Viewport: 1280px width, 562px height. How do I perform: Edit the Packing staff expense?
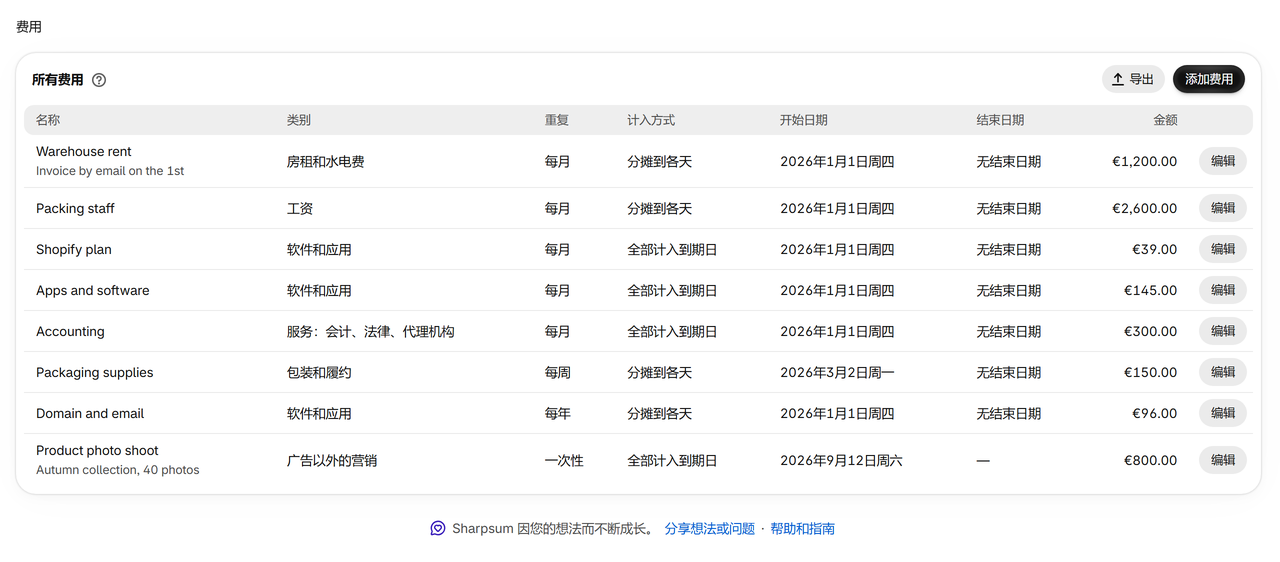pyautogui.click(x=1222, y=208)
